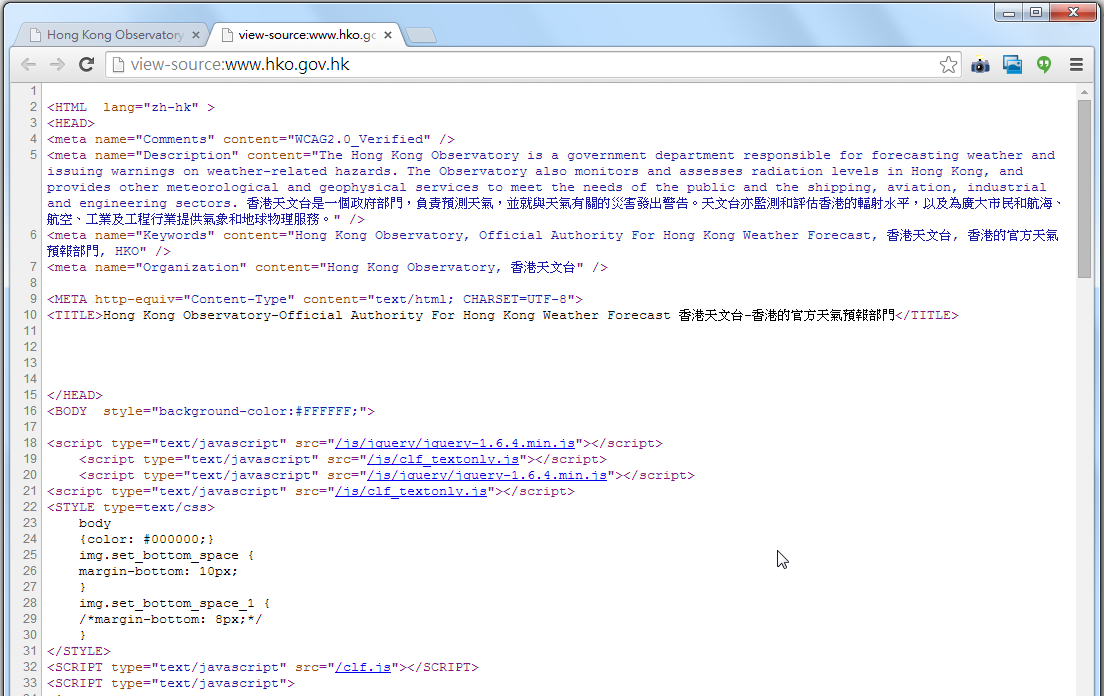Close the view-source tab
Image resolution: width=1104 pixels, height=696 pixels.
pos(388,34)
